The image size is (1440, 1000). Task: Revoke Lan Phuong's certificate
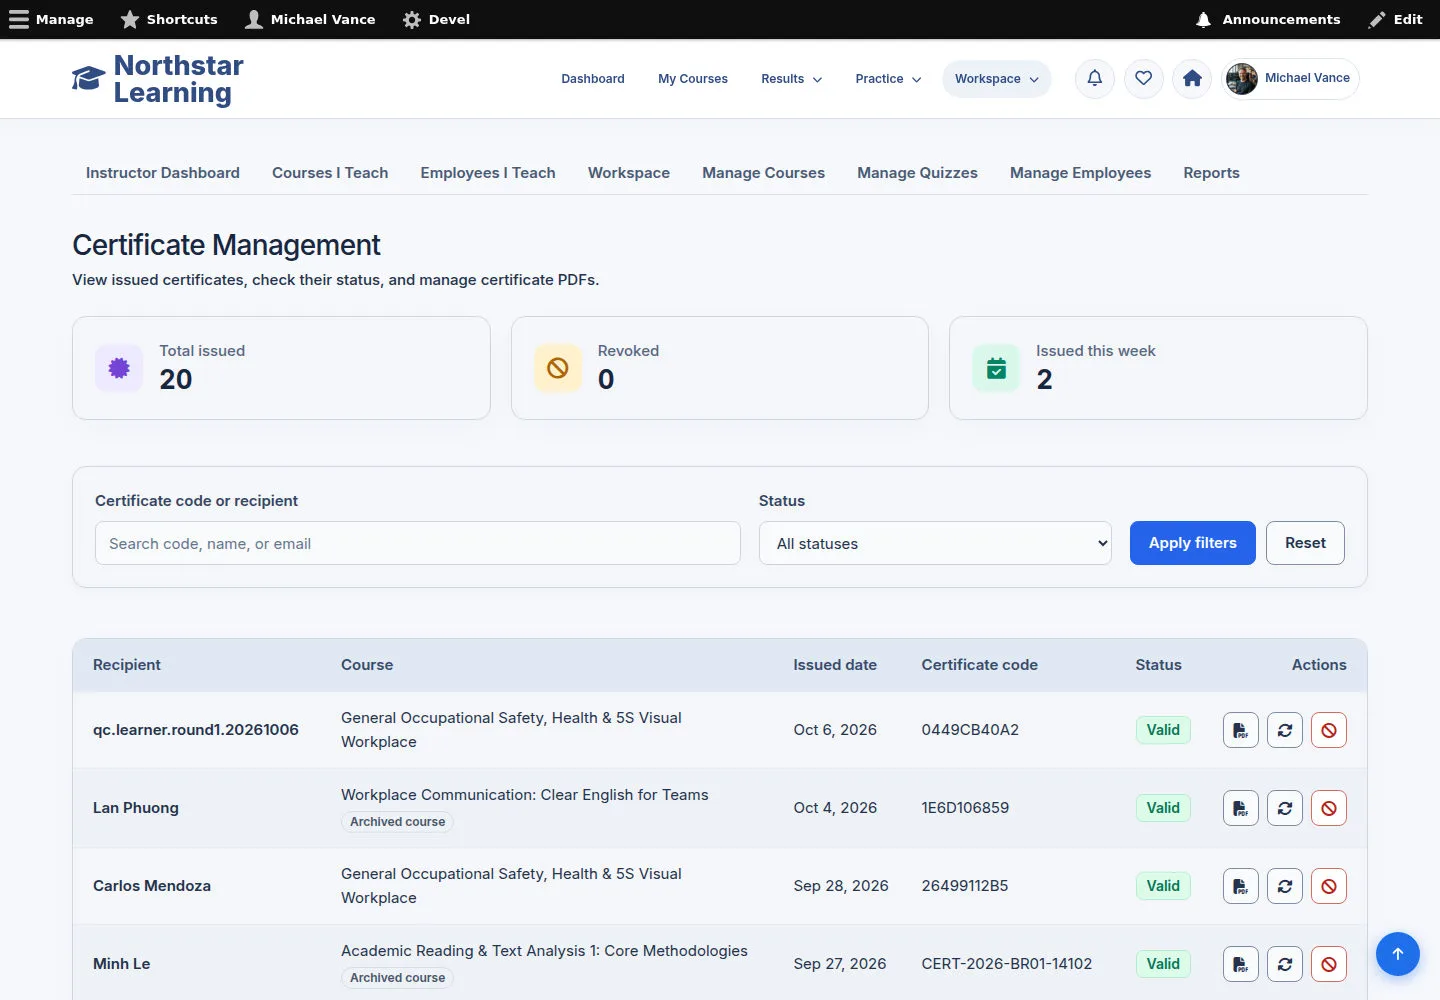pyautogui.click(x=1329, y=808)
